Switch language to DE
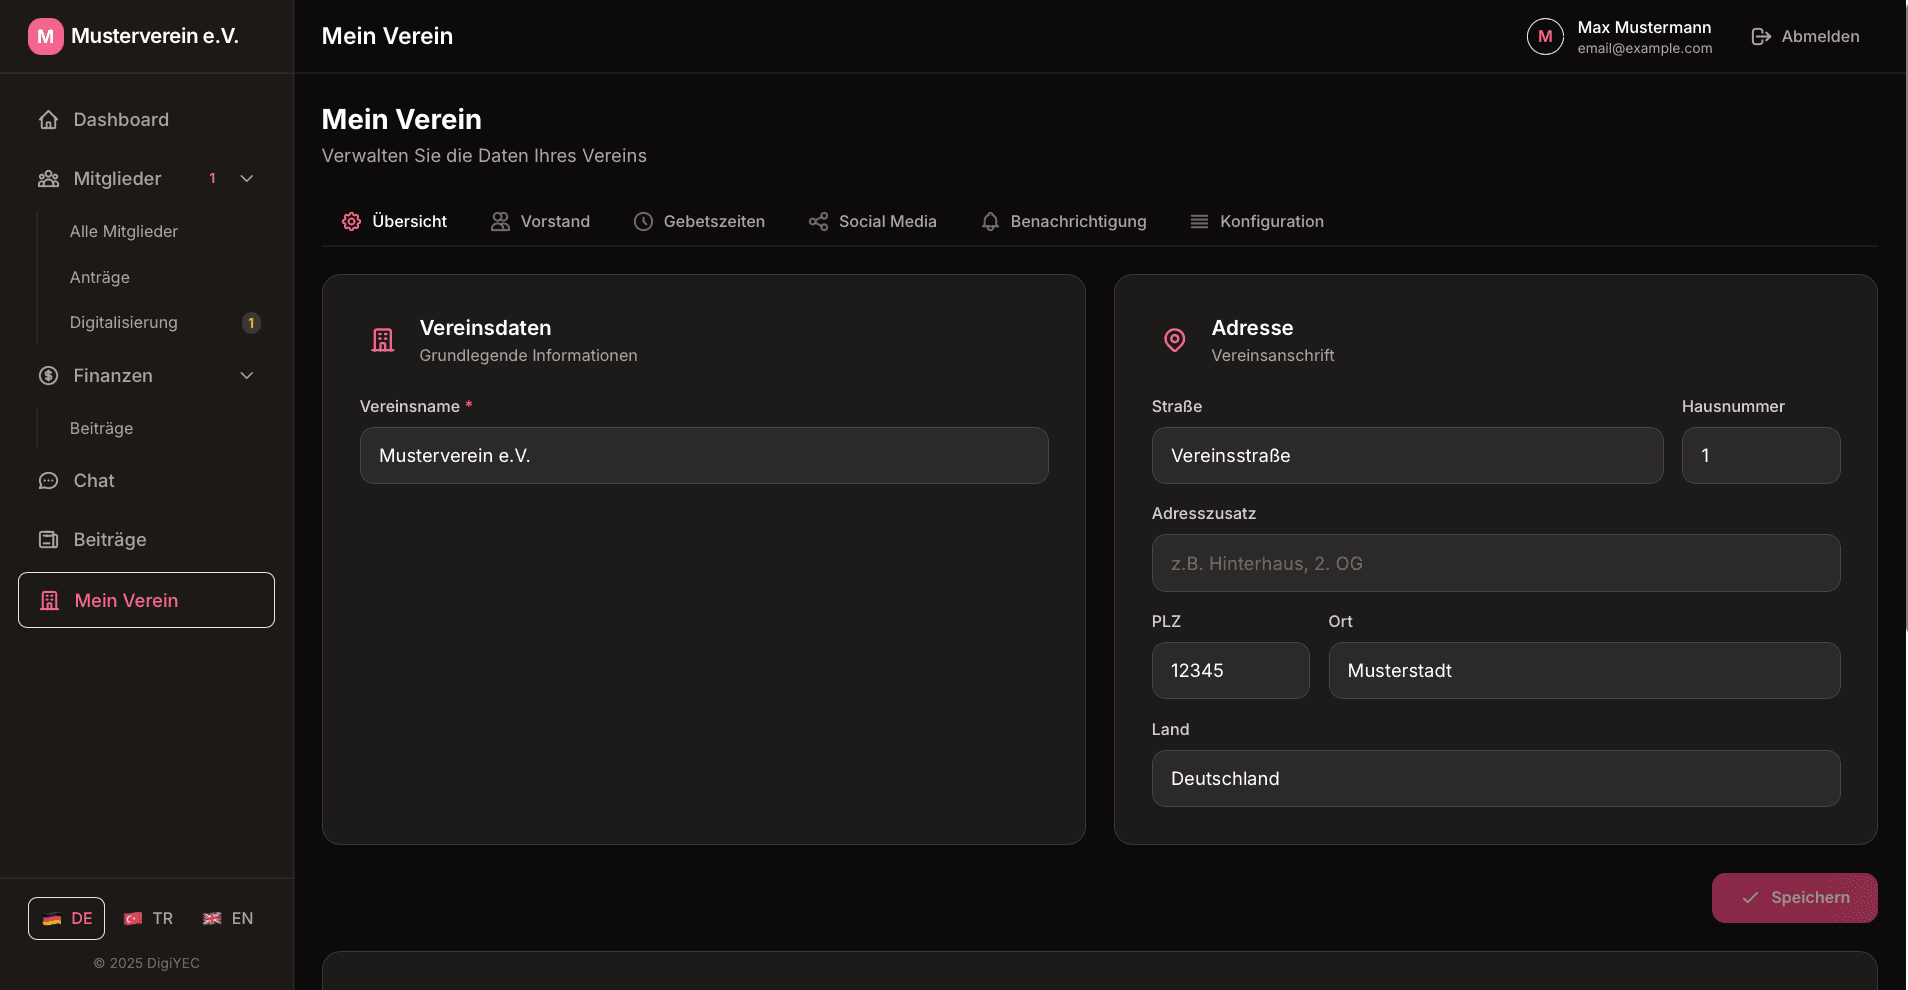Viewport: 1908px width, 990px height. pos(66,919)
